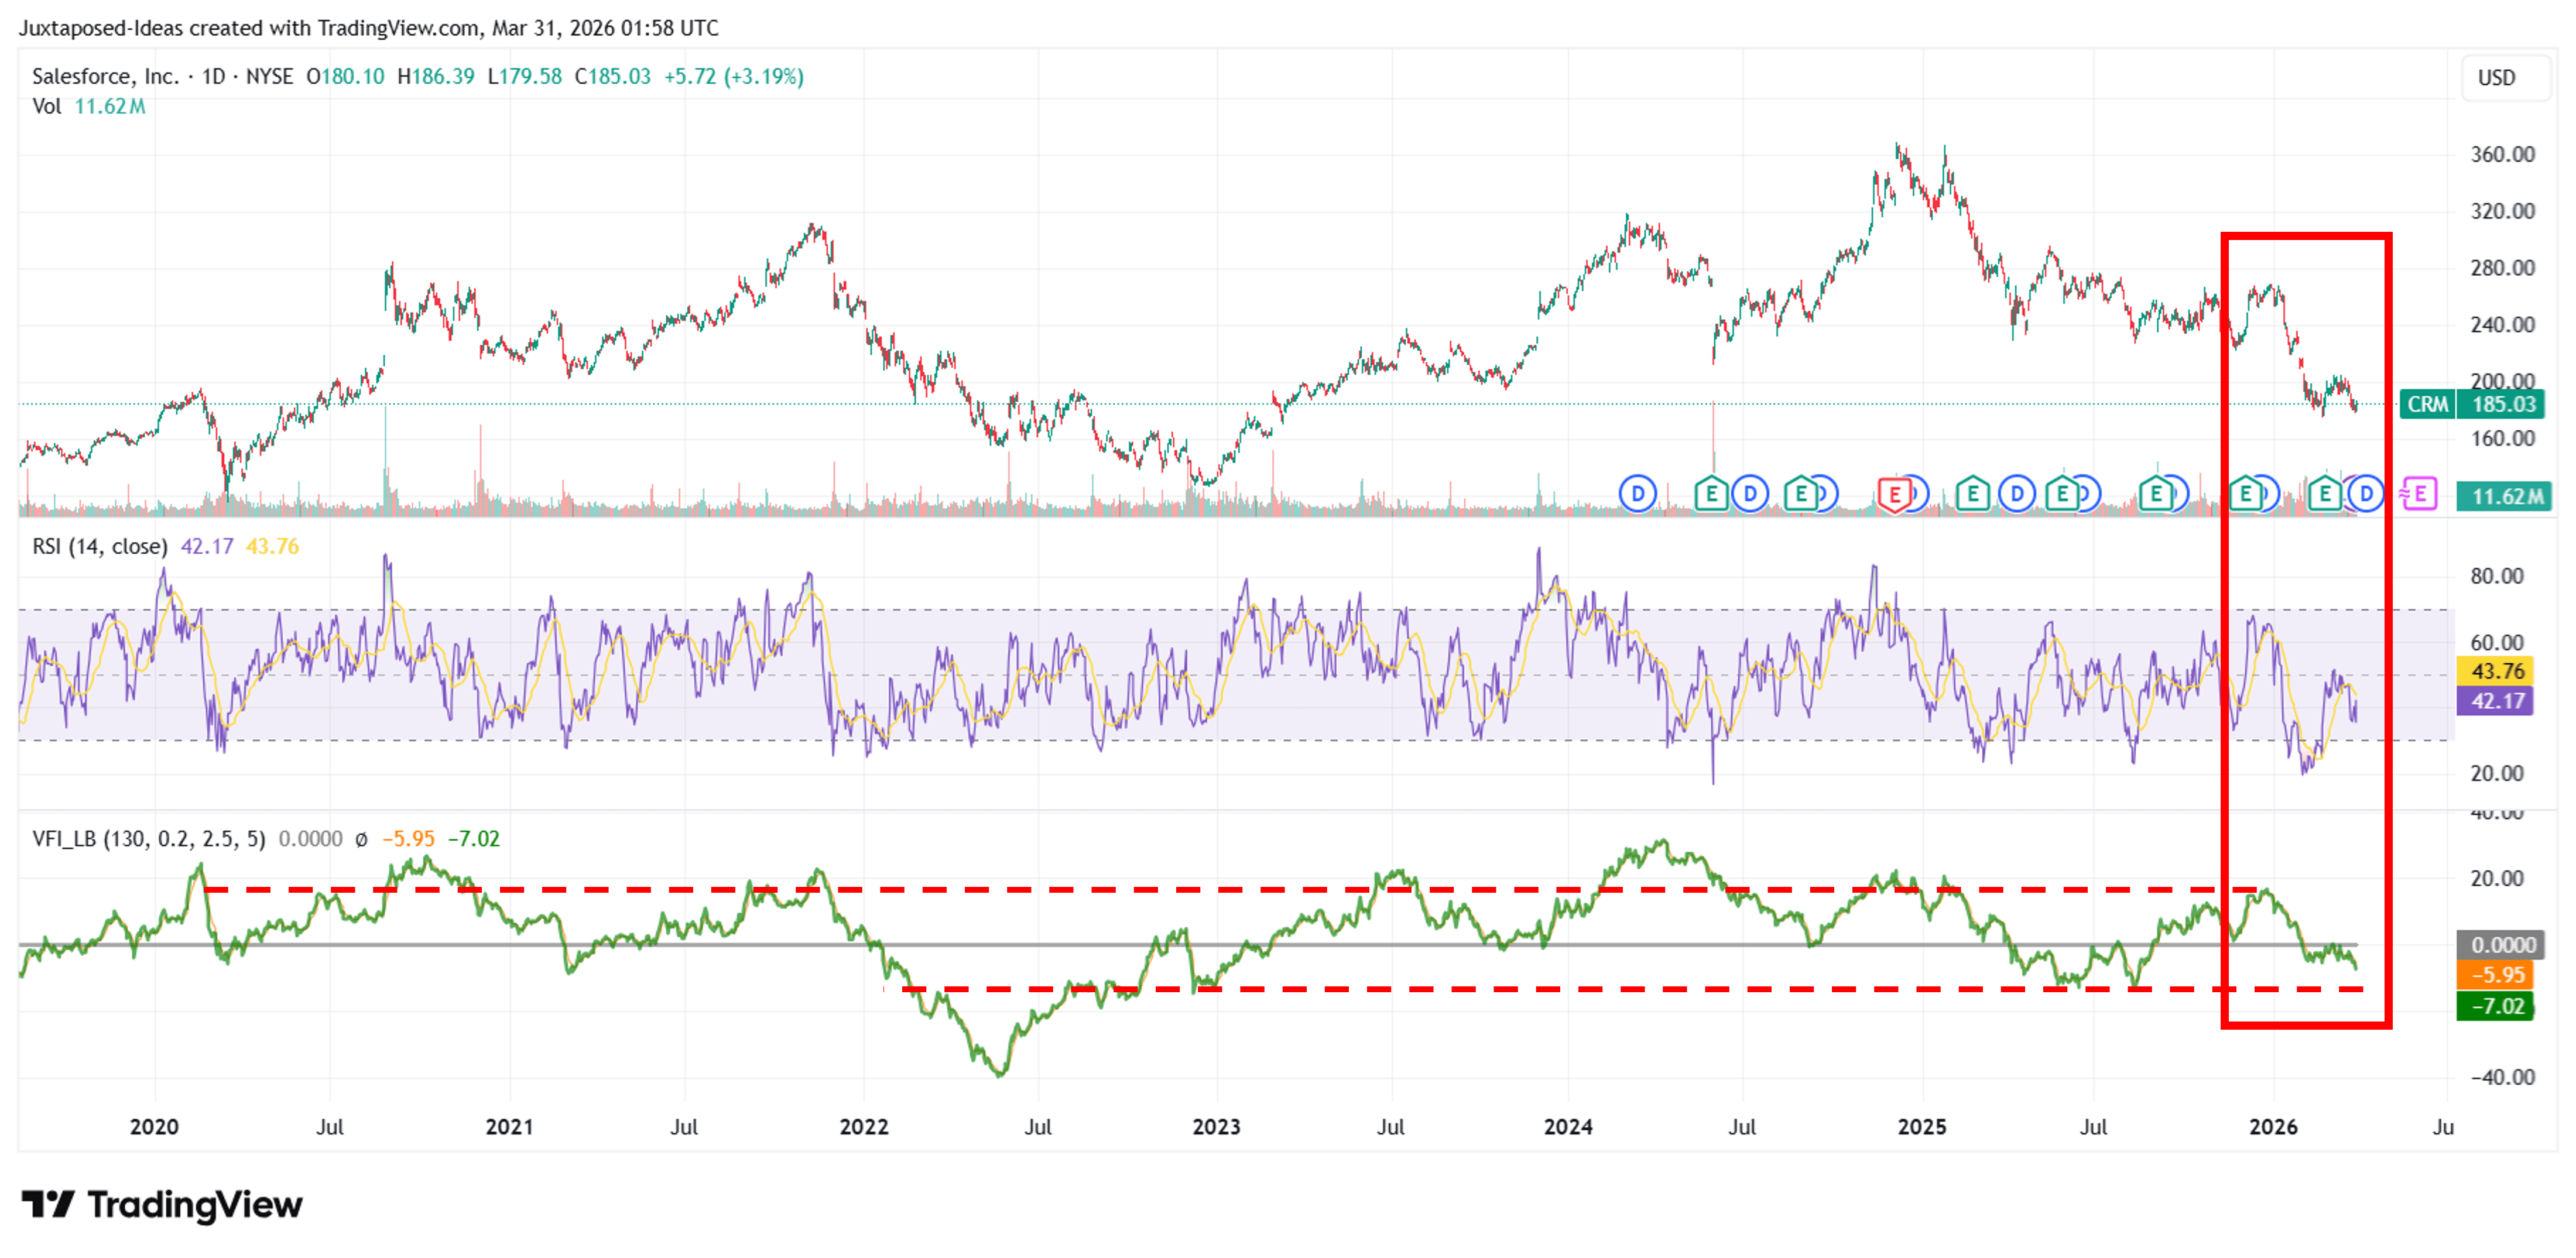This screenshot has height=1258, width=2576.
Task: Click the red earnings marker from December 2024
Action: (1894, 495)
